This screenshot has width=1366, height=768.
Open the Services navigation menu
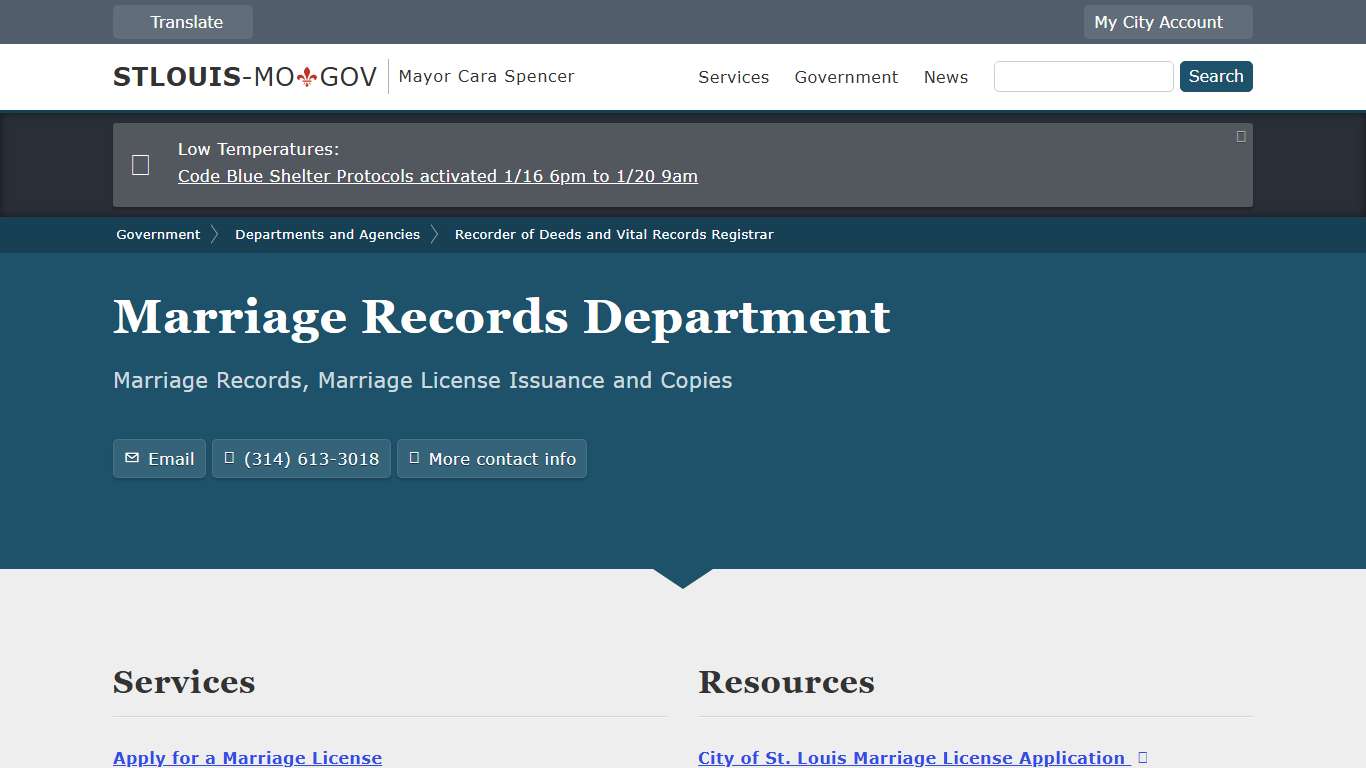(x=733, y=77)
